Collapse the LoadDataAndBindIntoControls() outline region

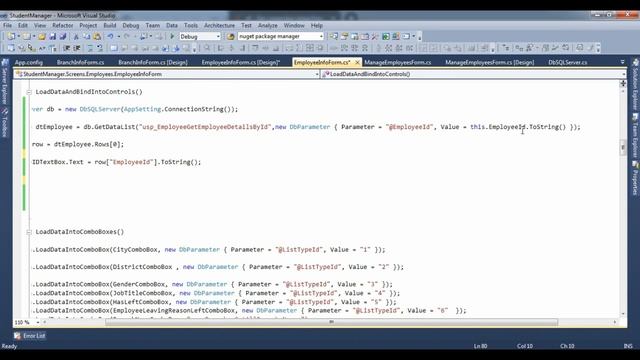[29, 92]
